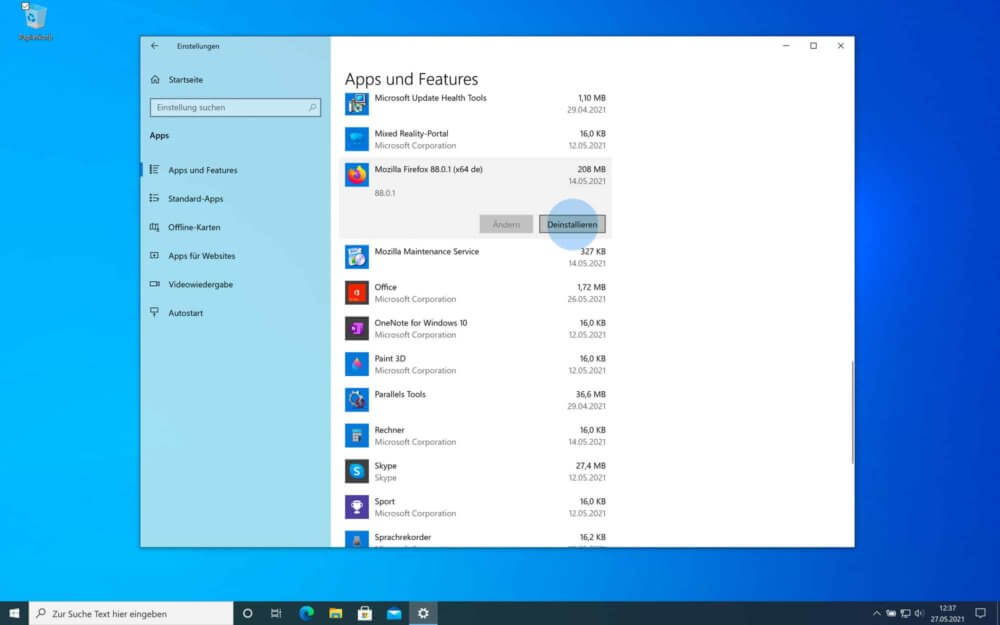Click the Settings gear on the taskbar
Screen dimensions: 1000x625
tap(423, 614)
